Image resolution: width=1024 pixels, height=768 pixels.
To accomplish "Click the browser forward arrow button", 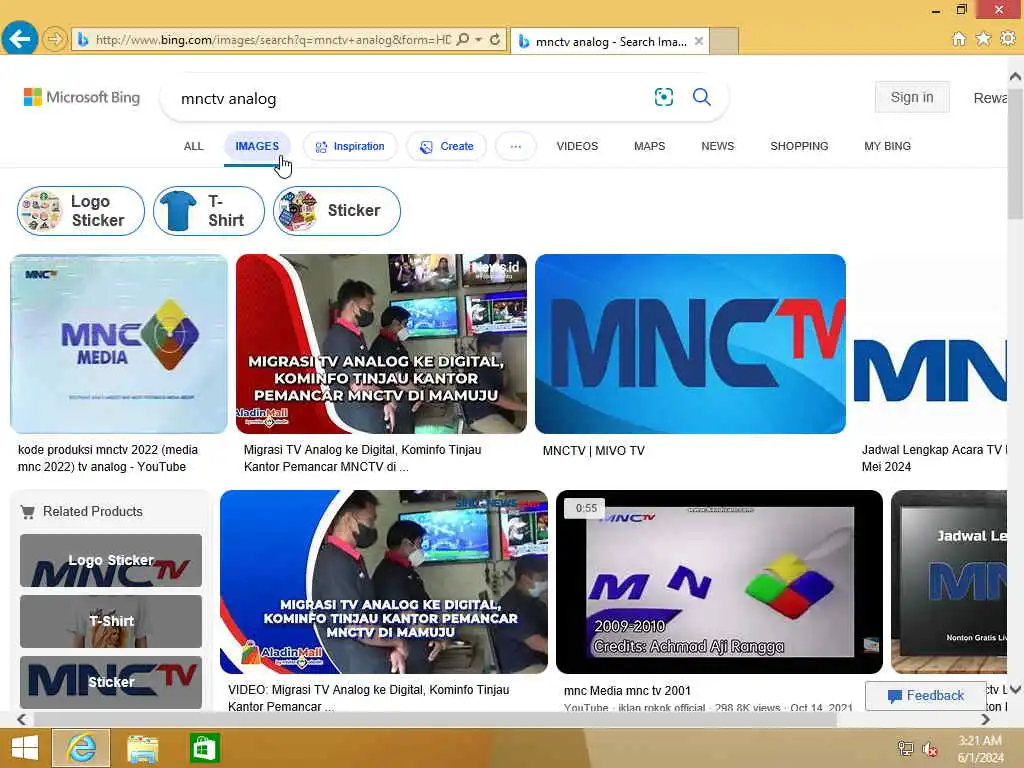I will coord(55,40).
